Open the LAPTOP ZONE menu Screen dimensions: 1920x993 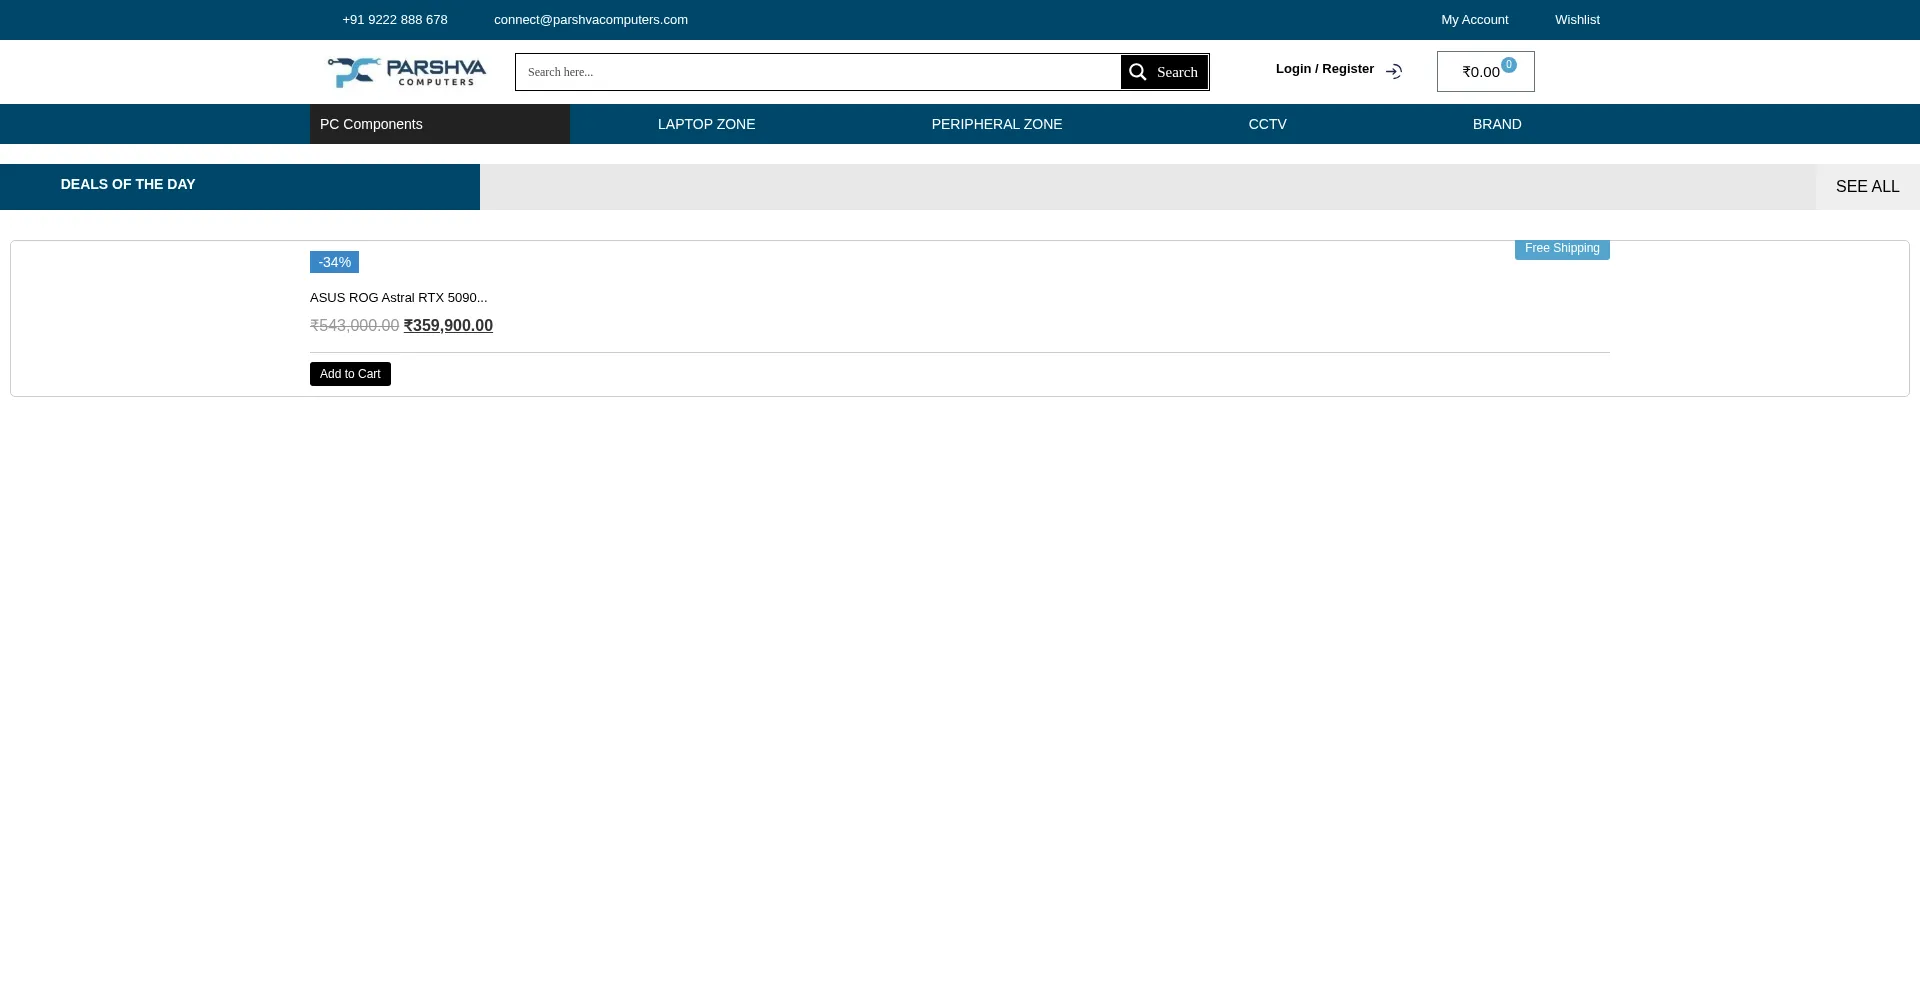click(706, 124)
